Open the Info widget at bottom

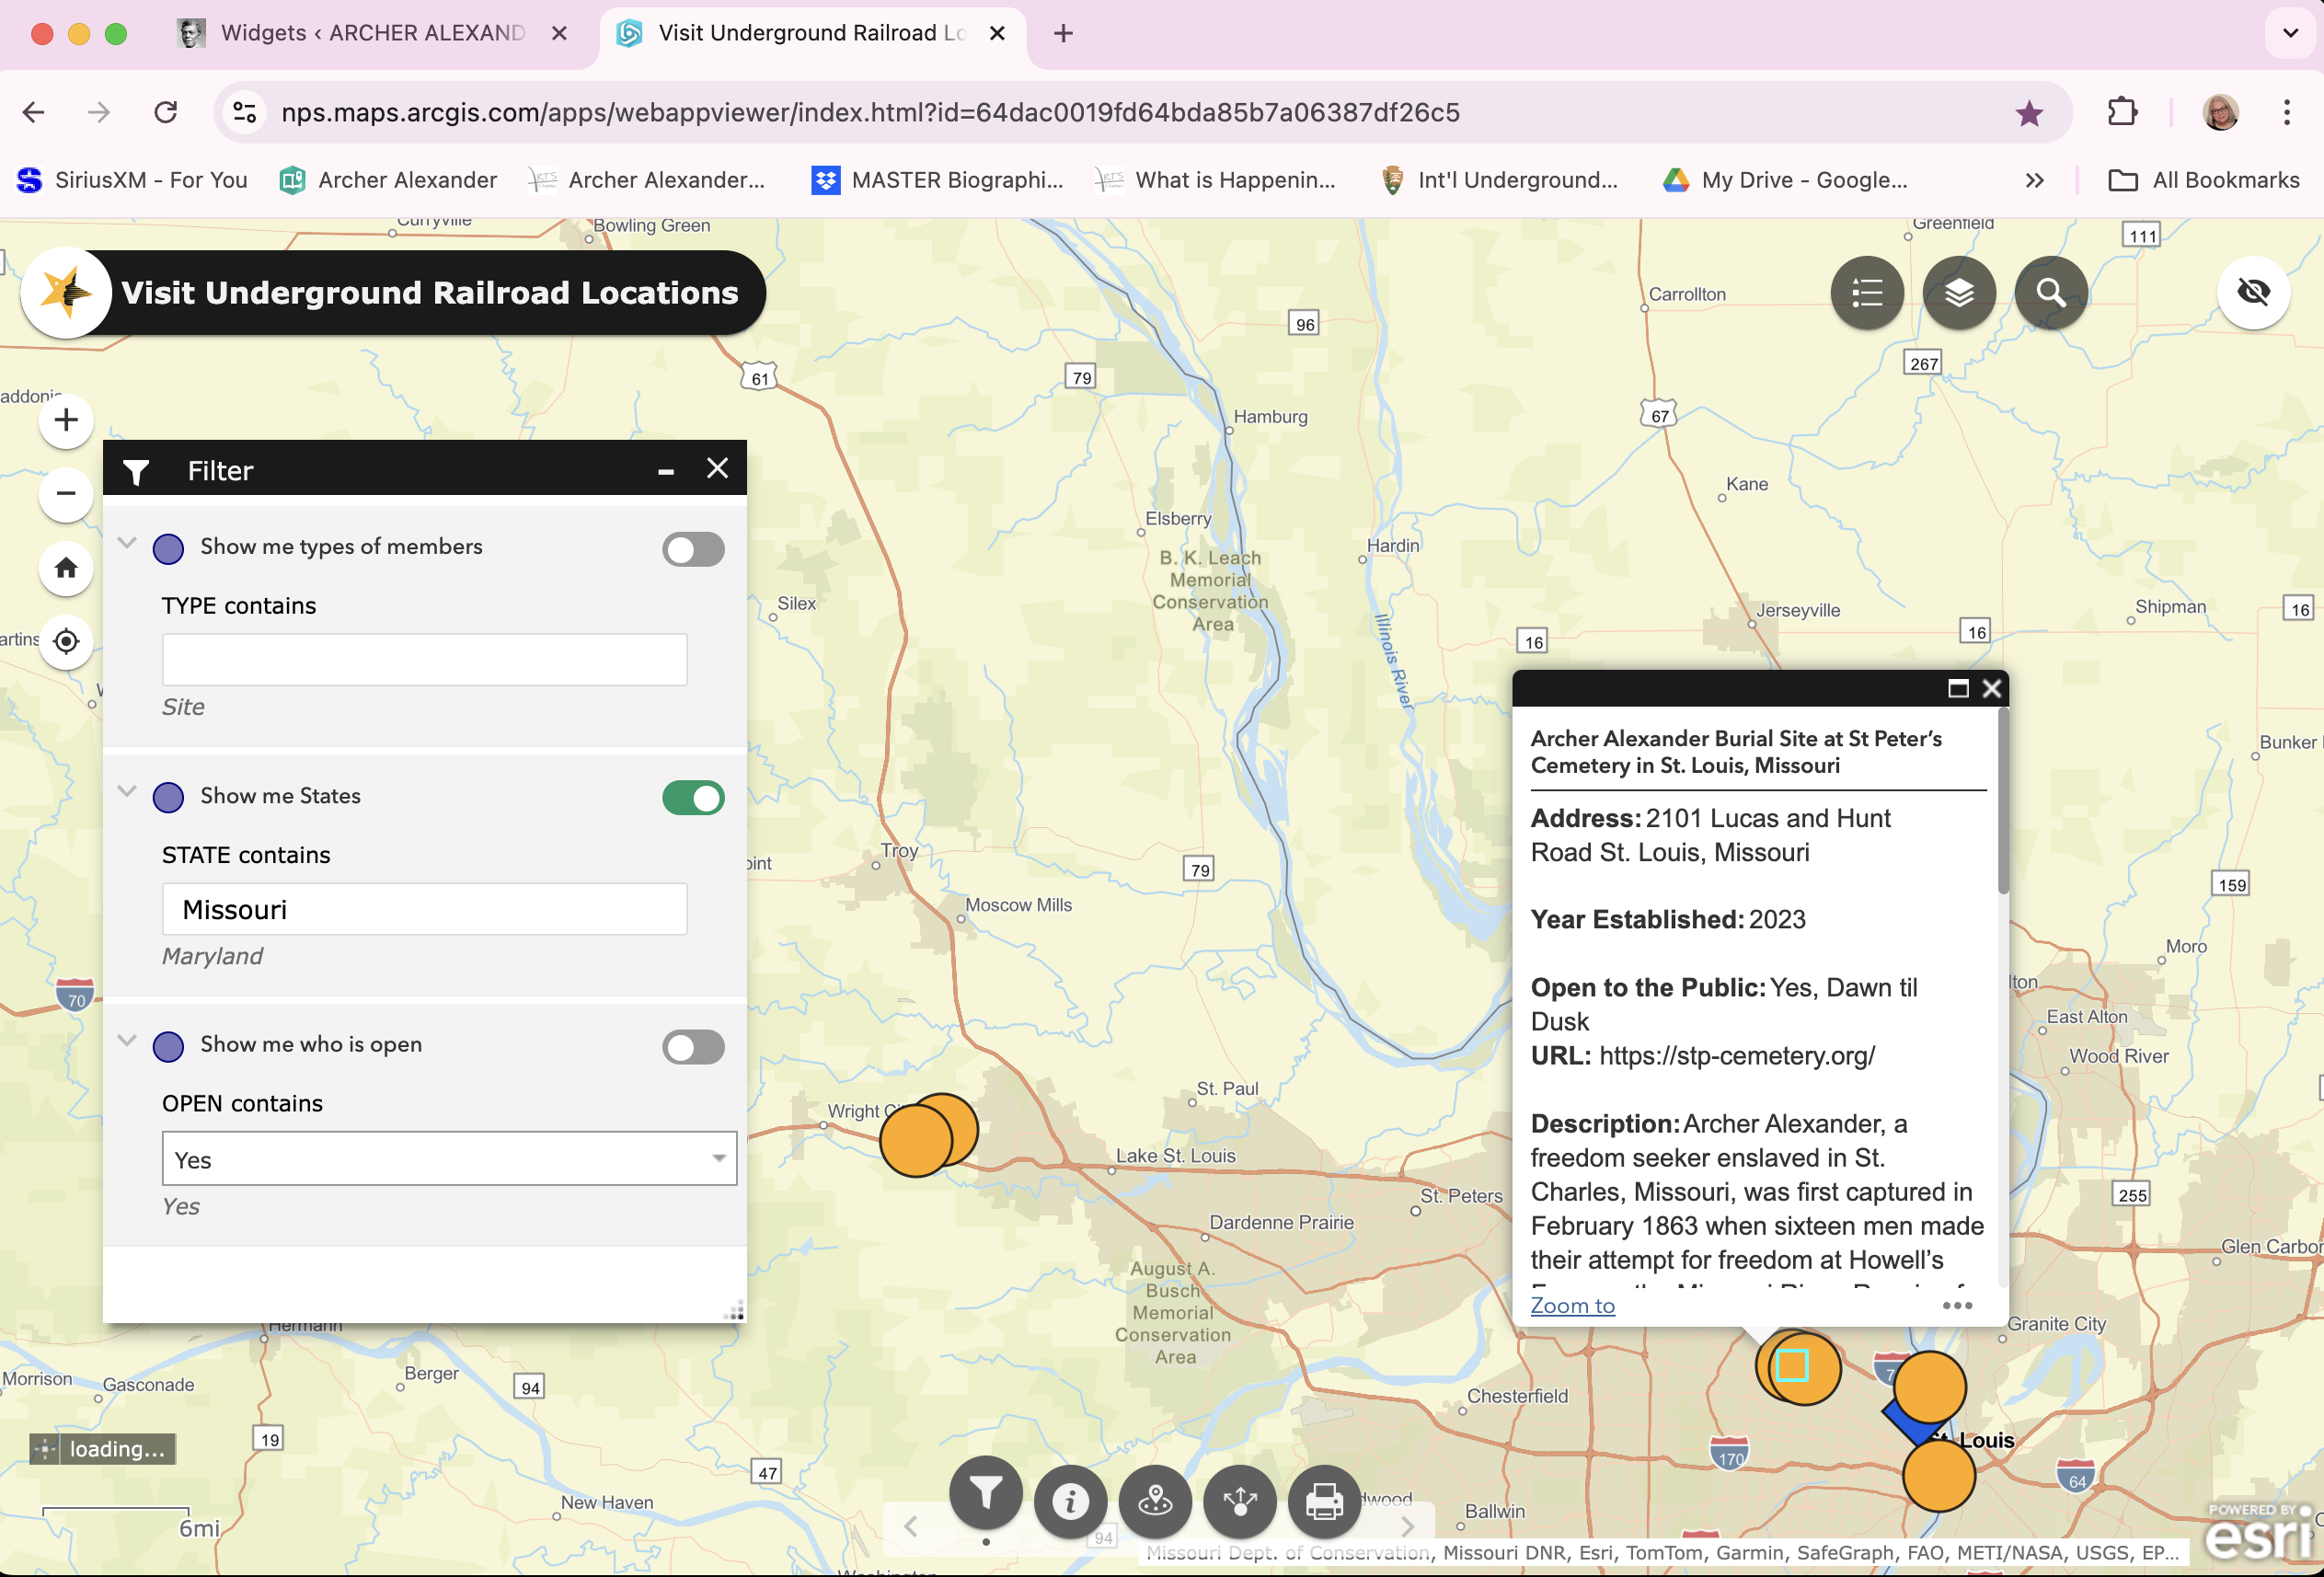[x=1070, y=1501]
